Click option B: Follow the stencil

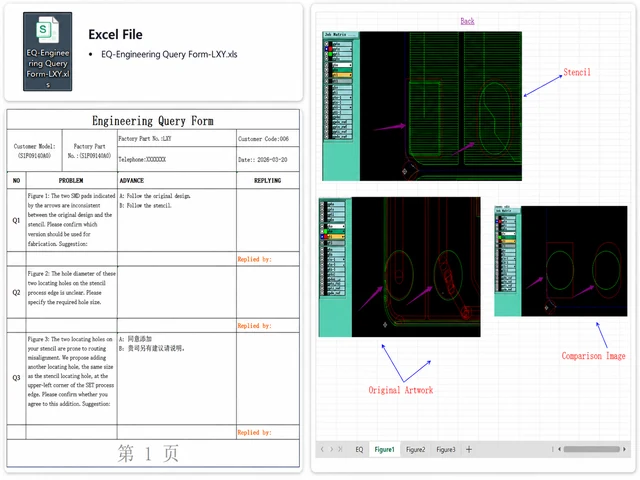[x=145, y=206]
